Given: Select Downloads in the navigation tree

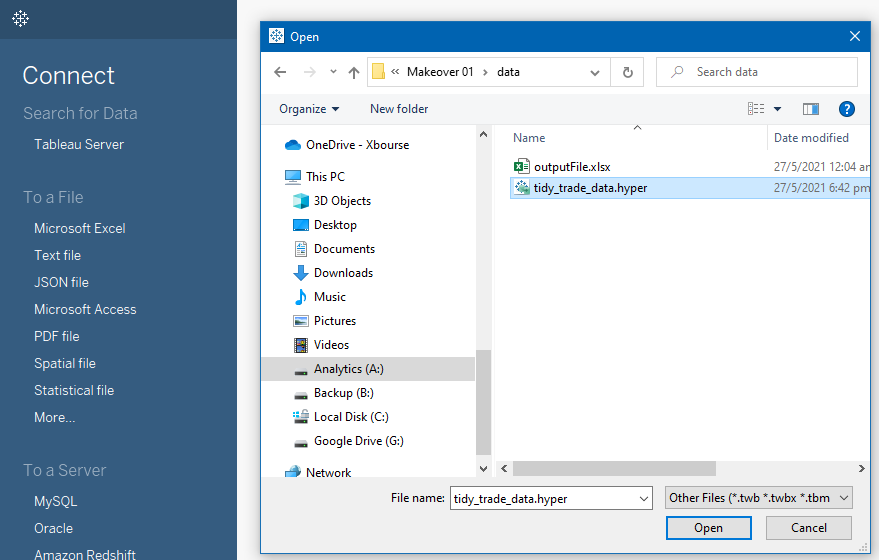Looking at the screenshot, I should [x=343, y=273].
